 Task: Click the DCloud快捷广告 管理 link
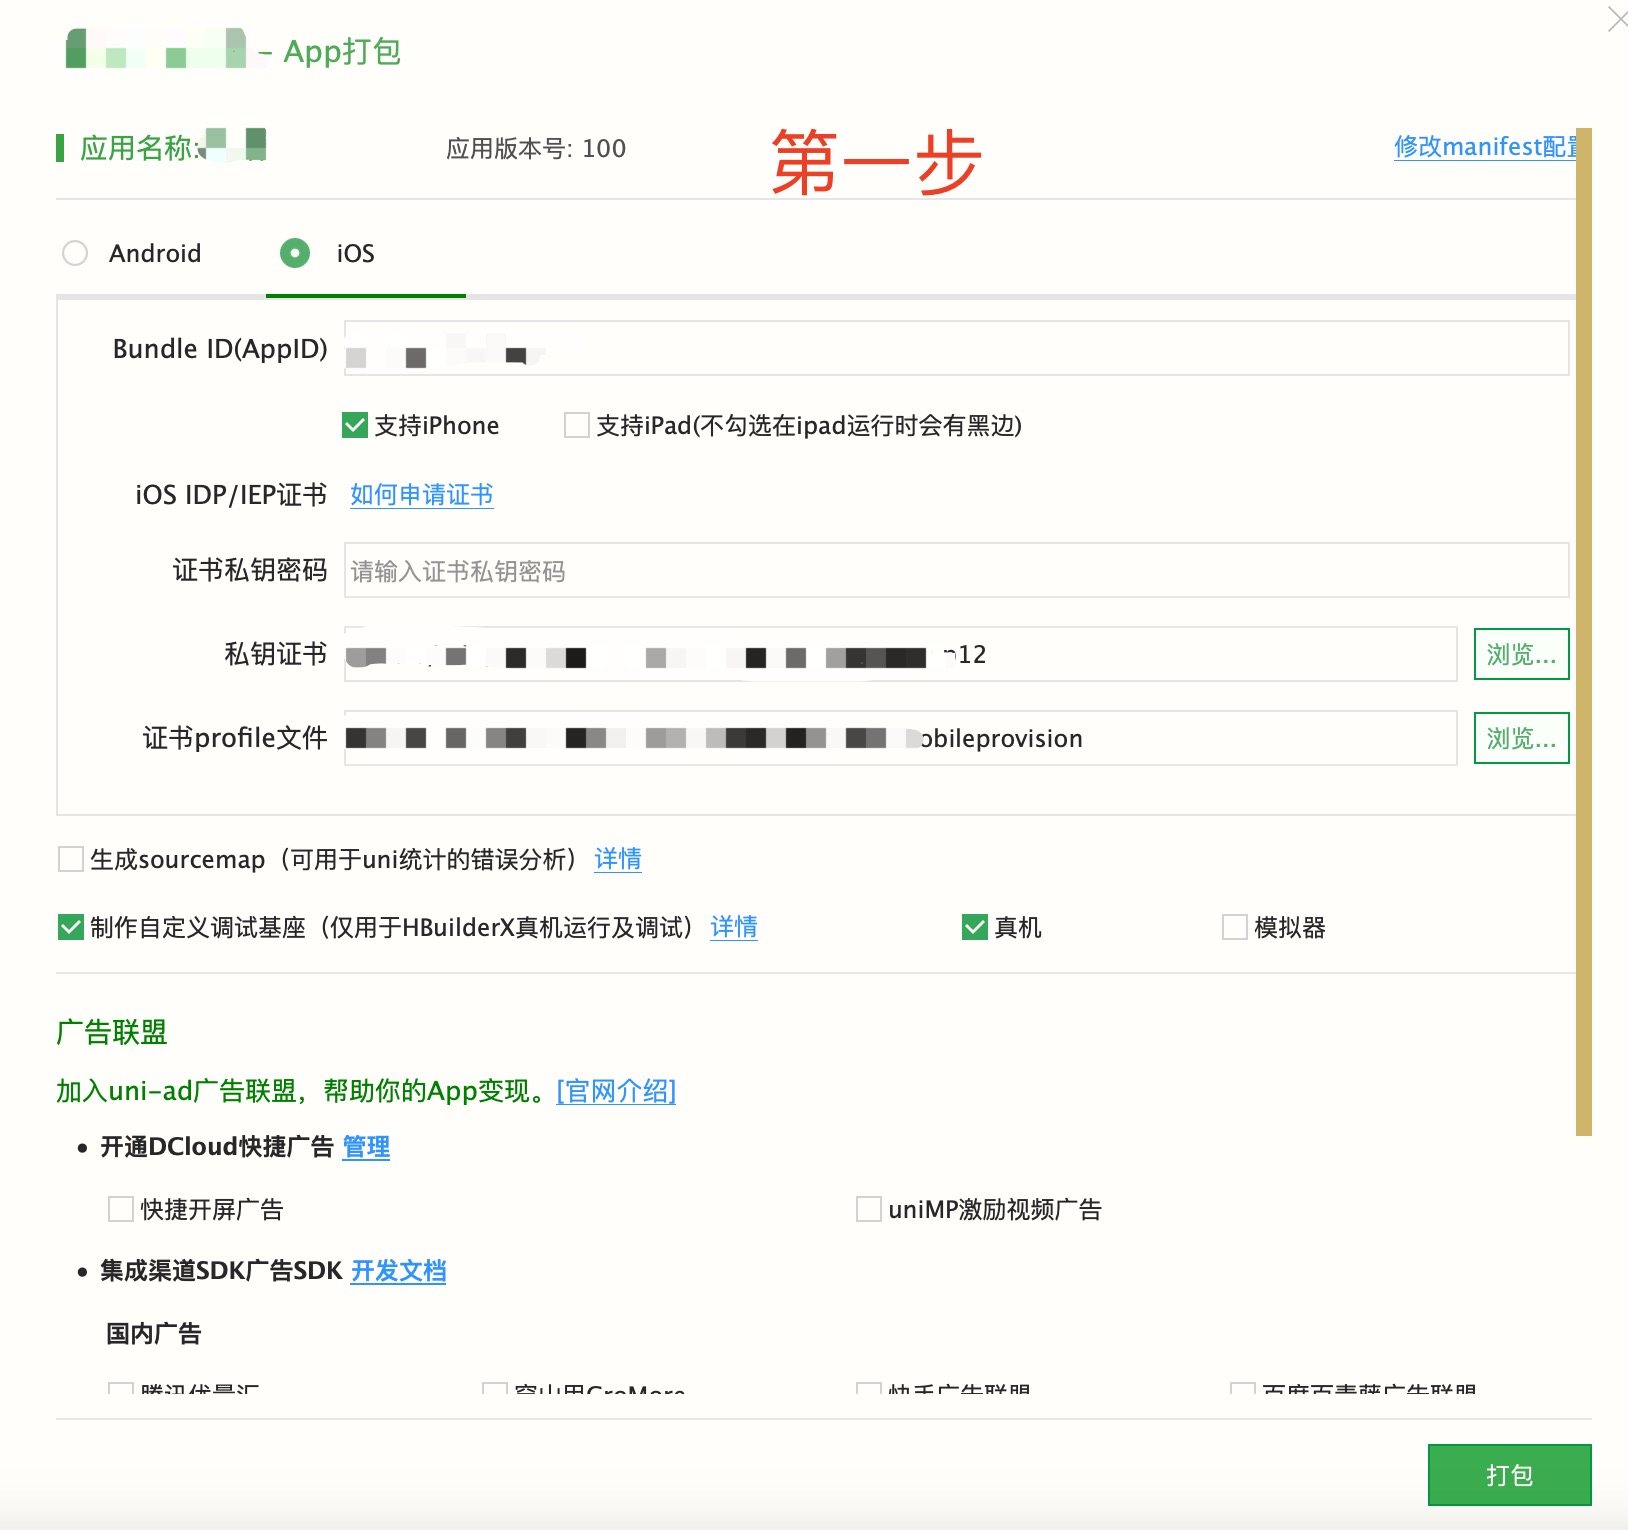(x=366, y=1147)
